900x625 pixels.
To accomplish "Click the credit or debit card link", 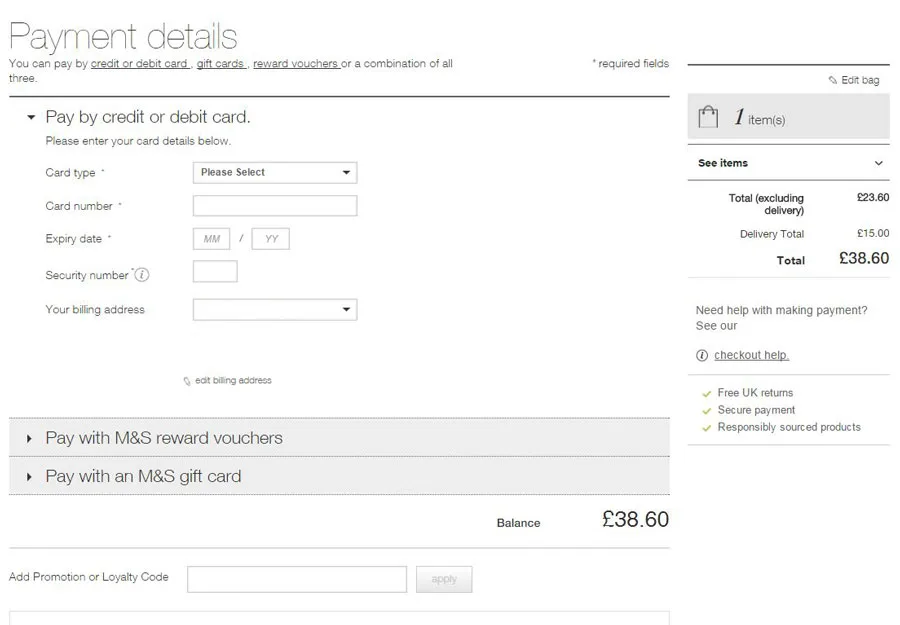I will point(139,64).
